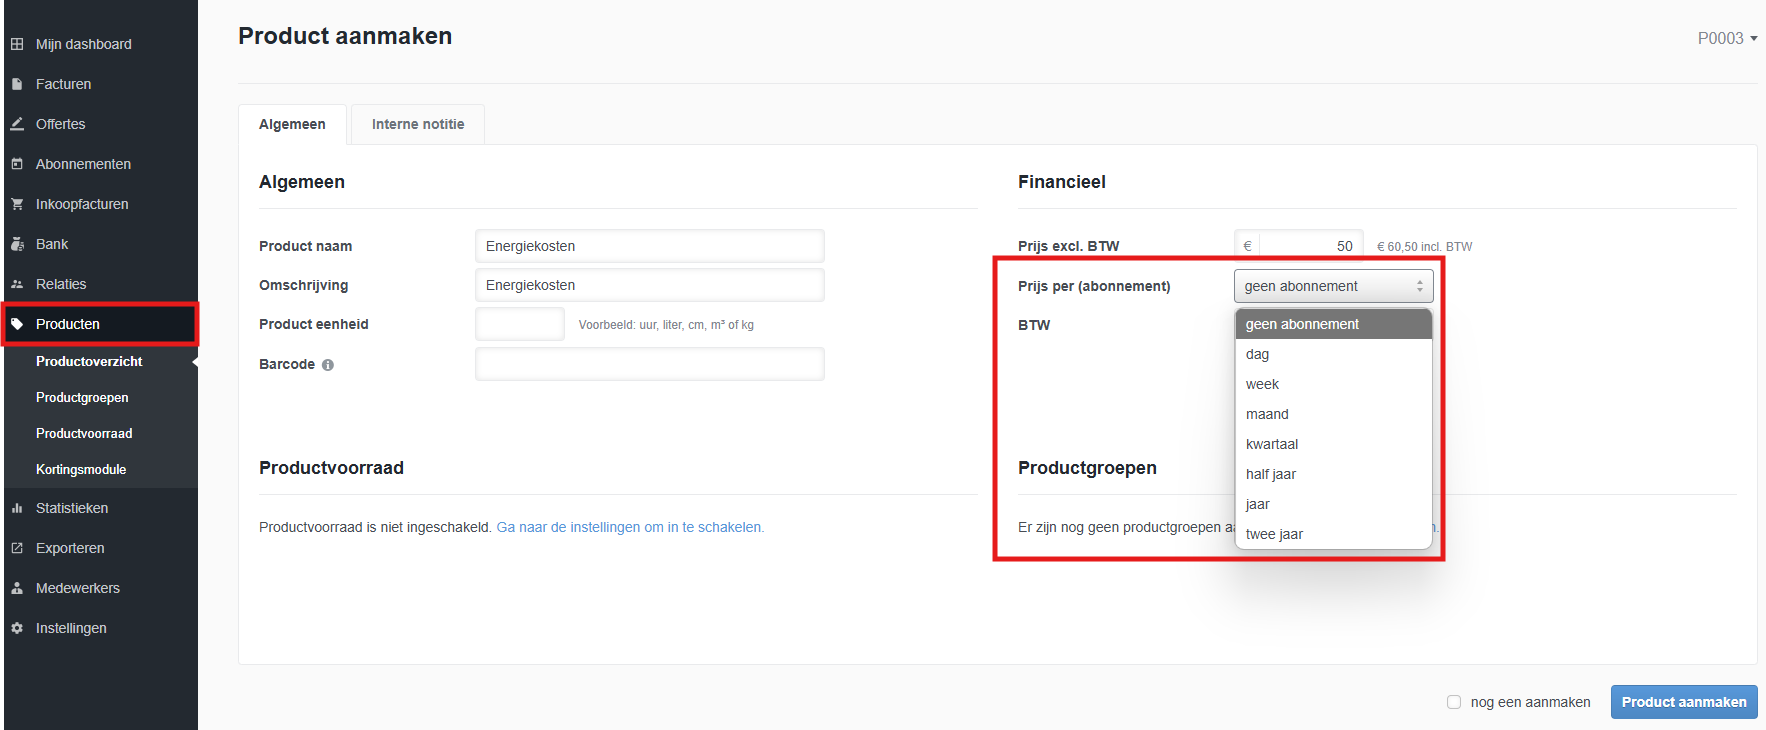Expand the P0003 dropdown at top right
The width and height of the screenshot is (1766, 730).
coord(1727,38)
